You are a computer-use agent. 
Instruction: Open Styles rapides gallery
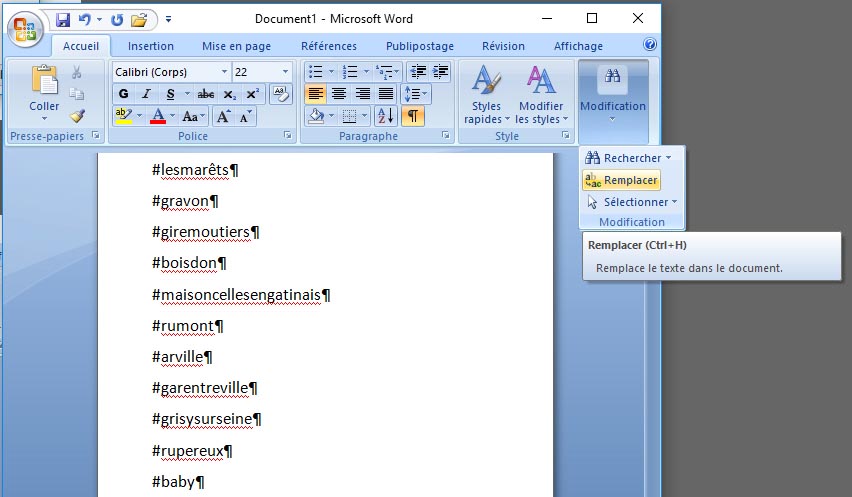pyautogui.click(x=486, y=95)
